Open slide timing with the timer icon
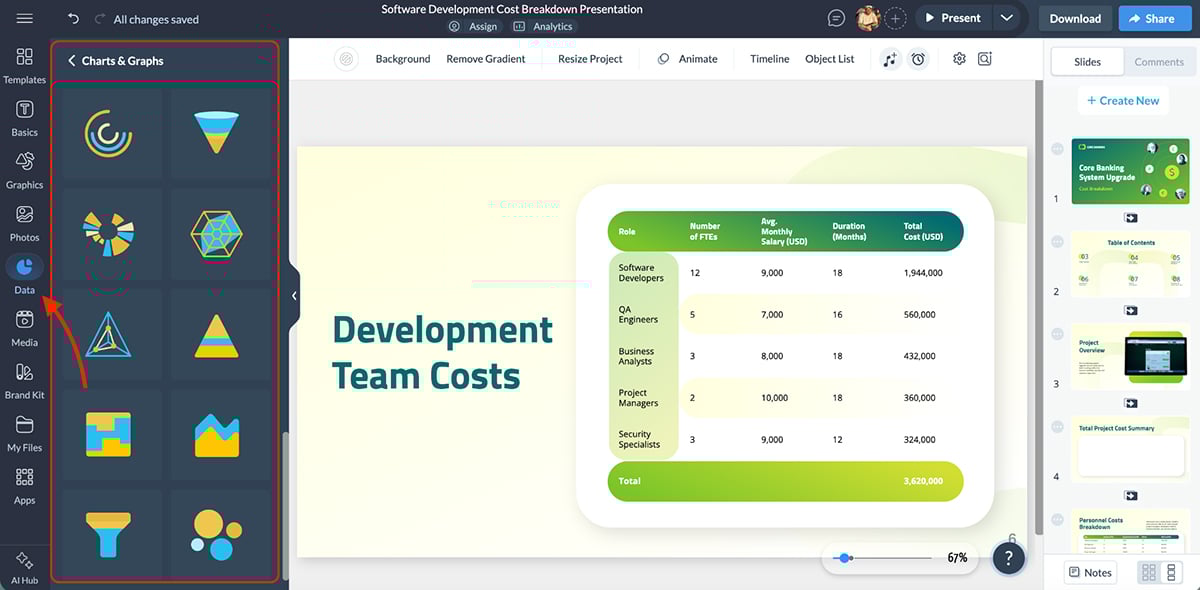Viewport: 1200px width, 590px height. click(918, 59)
